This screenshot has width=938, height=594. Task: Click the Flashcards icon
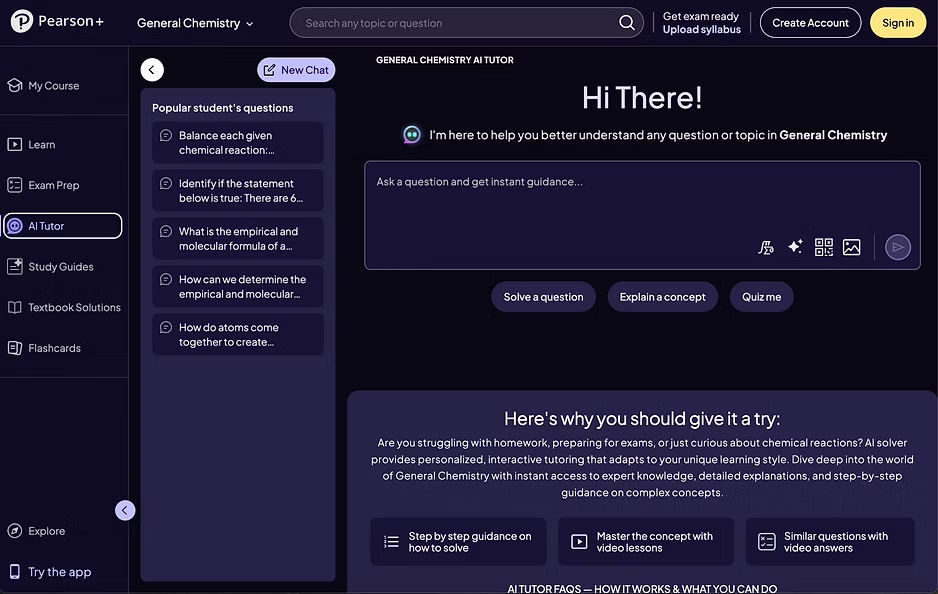coord(15,348)
